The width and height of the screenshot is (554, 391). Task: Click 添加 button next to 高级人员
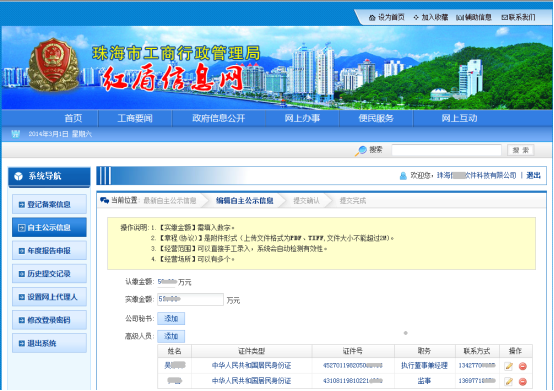(x=171, y=336)
